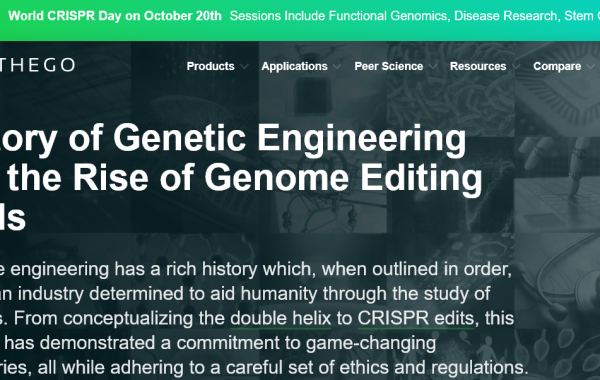Click the stethoscope background image
Image resolution: width=600 pixels, height=380 pixels.
pos(557,281)
